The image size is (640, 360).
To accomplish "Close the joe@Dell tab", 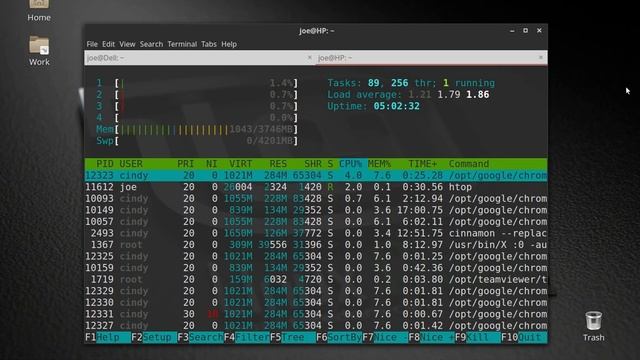I will [309, 58].
